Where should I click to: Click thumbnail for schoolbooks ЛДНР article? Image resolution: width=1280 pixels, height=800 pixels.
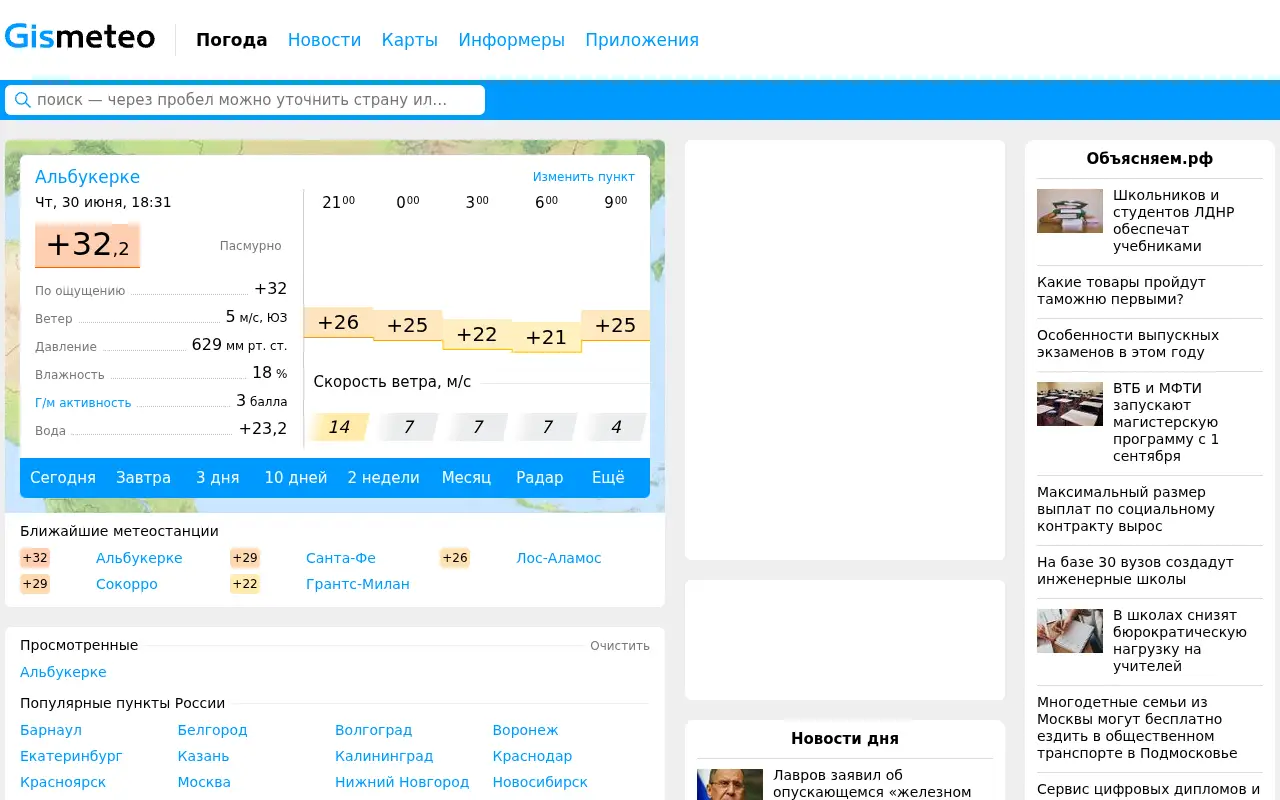[1070, 211]
